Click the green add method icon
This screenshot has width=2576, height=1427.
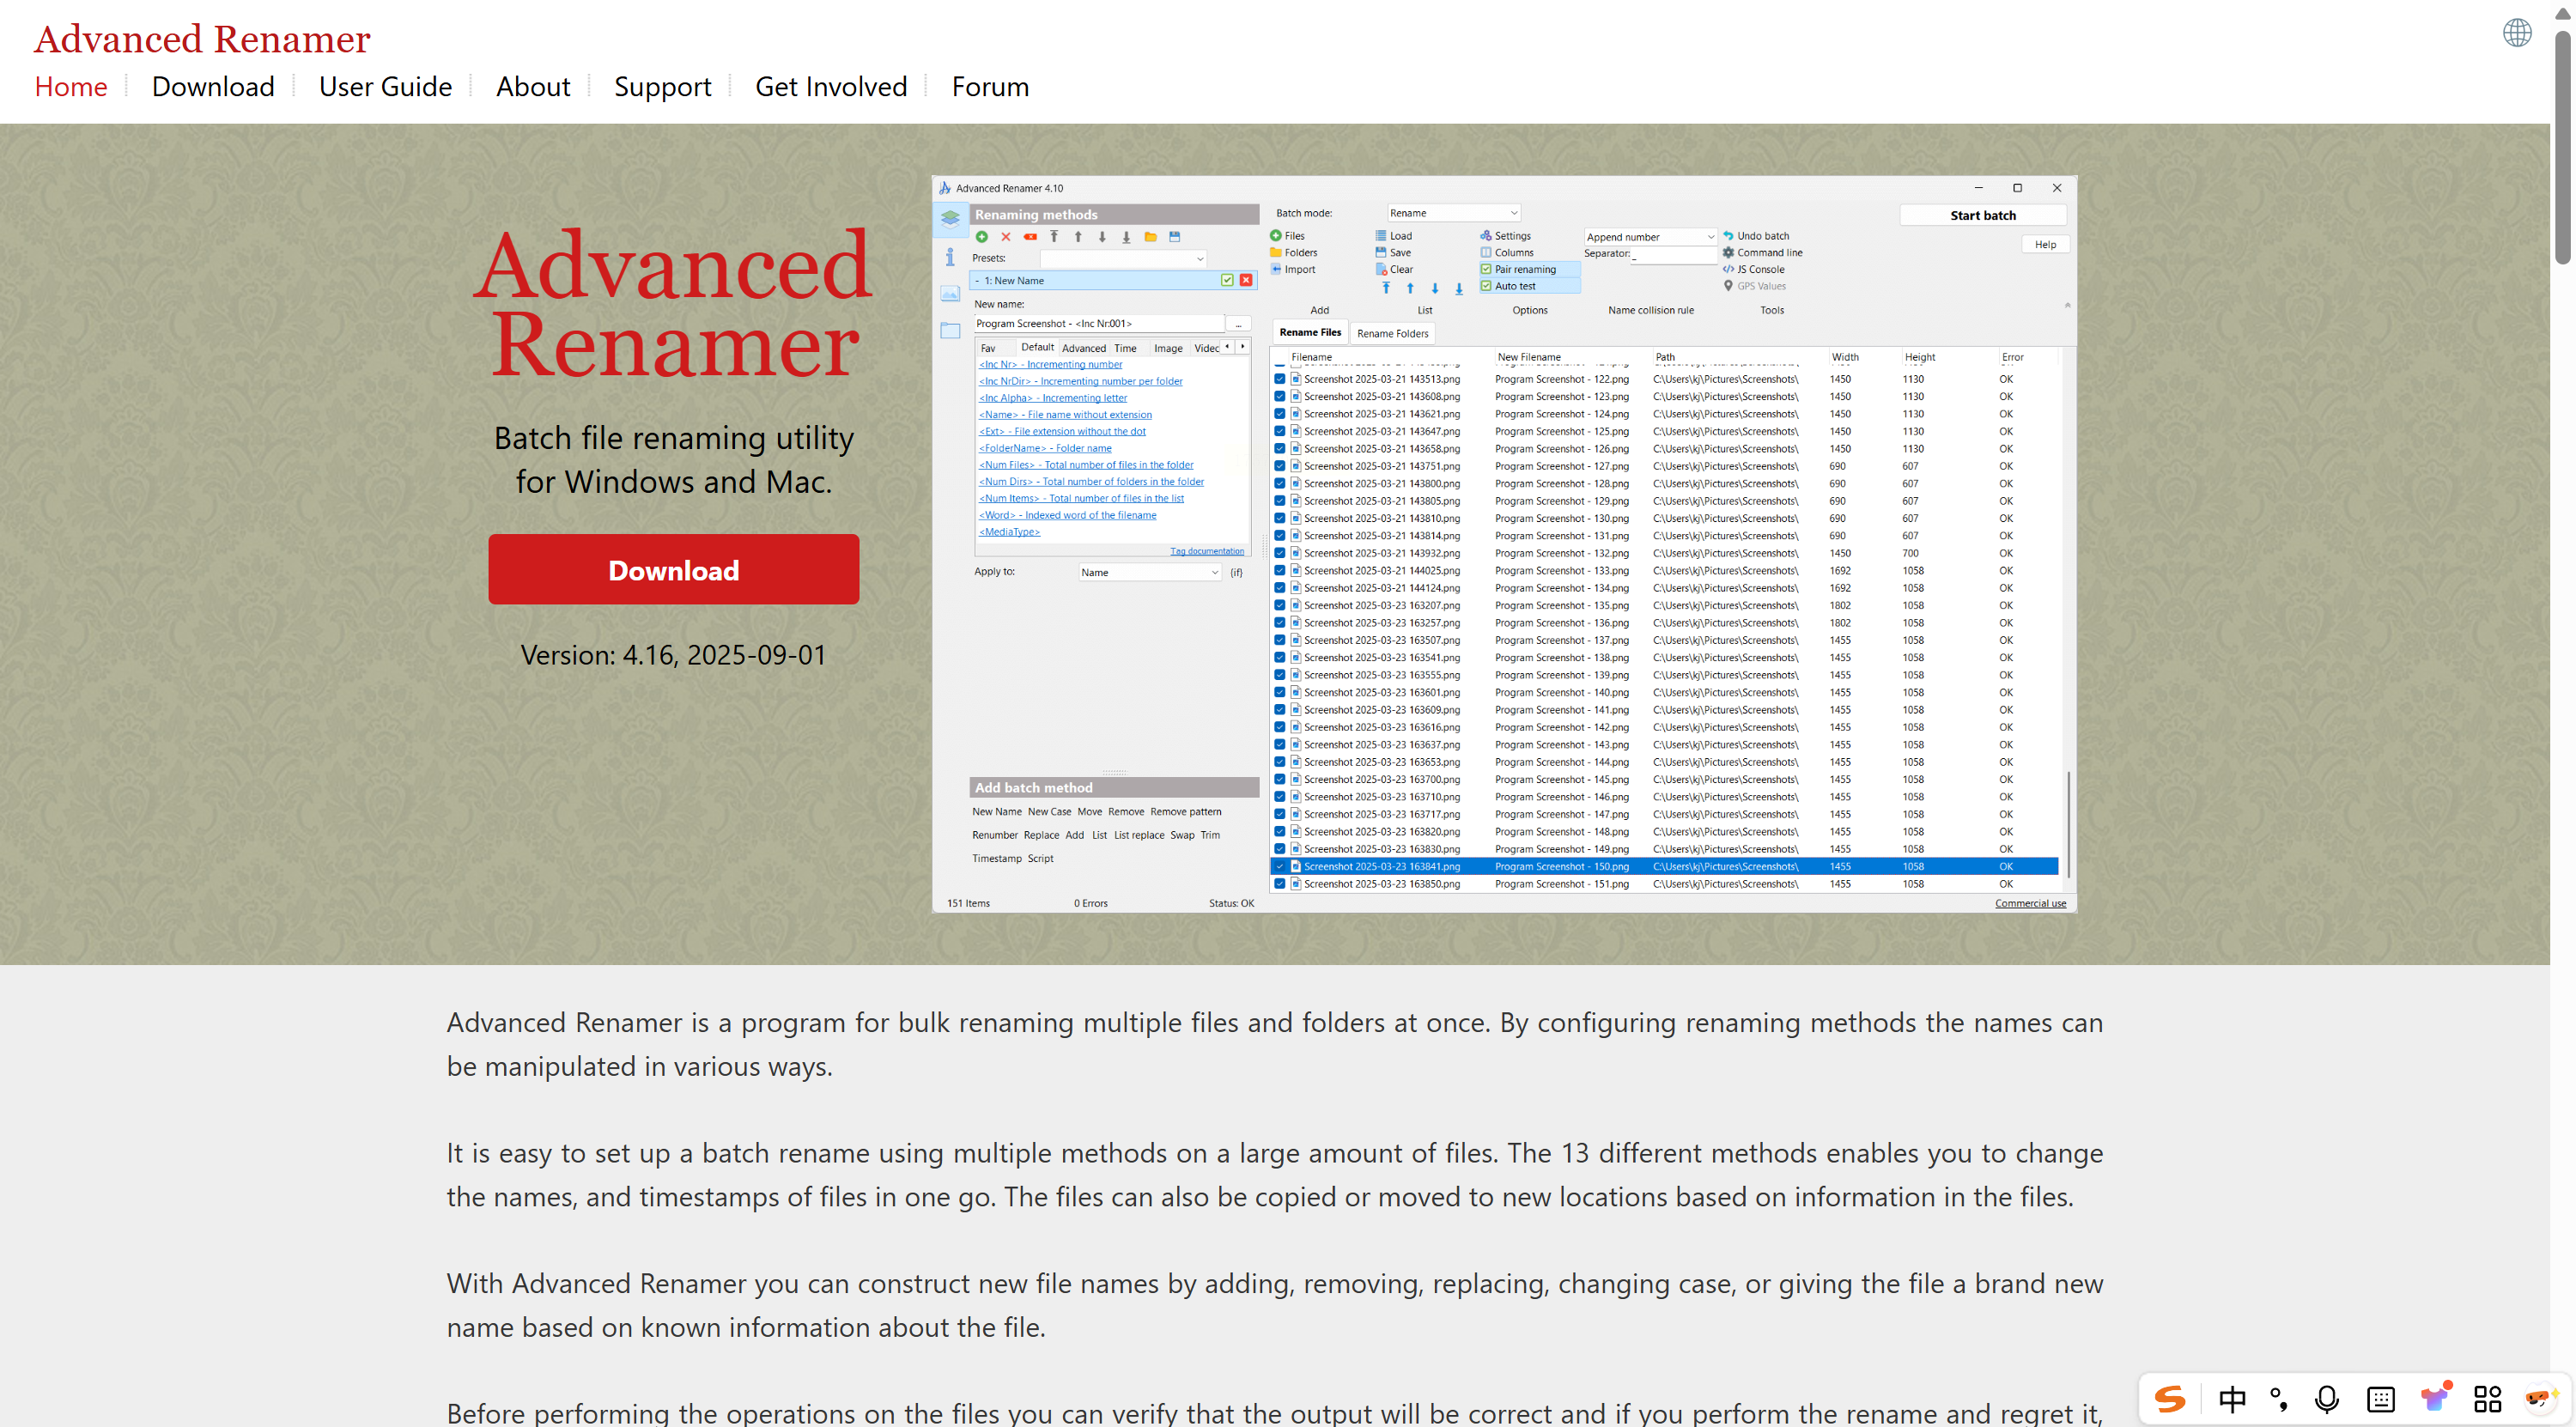(x=982, y=237)
